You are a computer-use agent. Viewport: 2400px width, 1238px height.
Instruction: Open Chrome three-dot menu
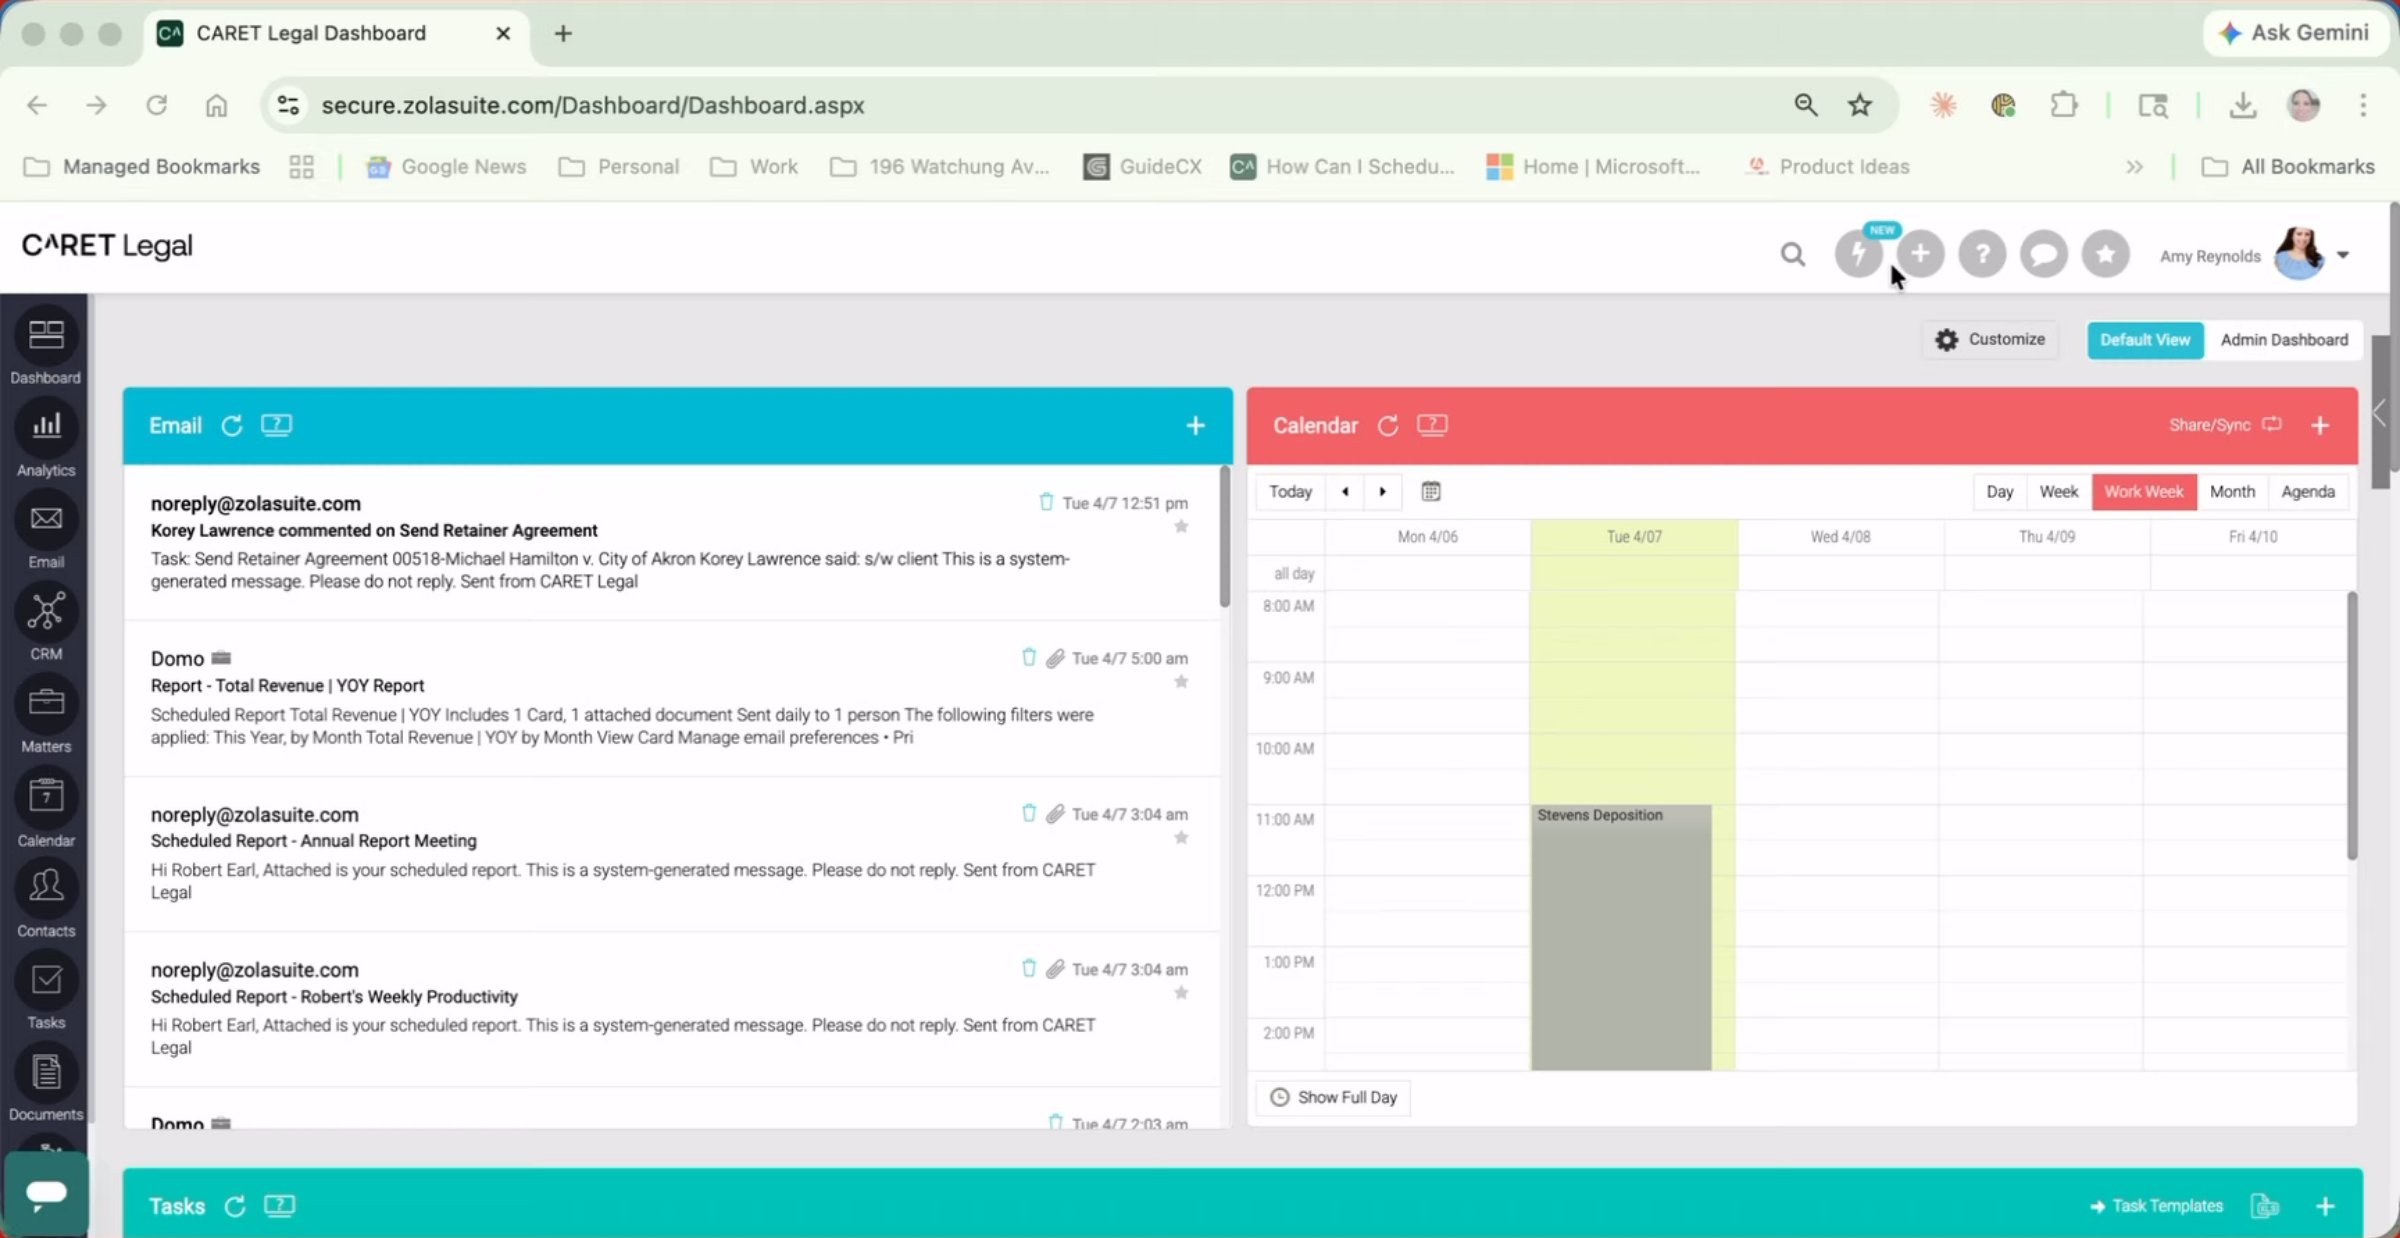[2363, 105]
